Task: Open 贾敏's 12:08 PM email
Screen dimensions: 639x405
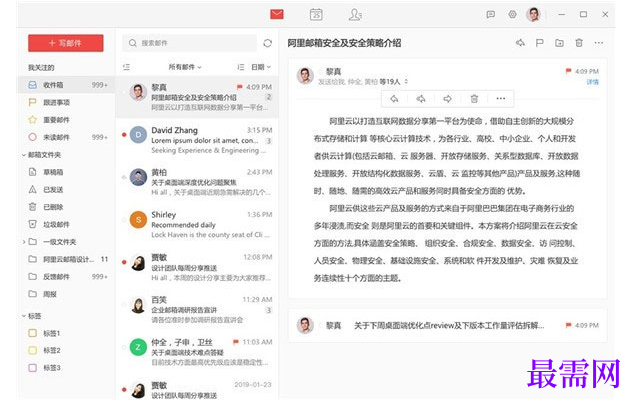Action: coord(197,267)
